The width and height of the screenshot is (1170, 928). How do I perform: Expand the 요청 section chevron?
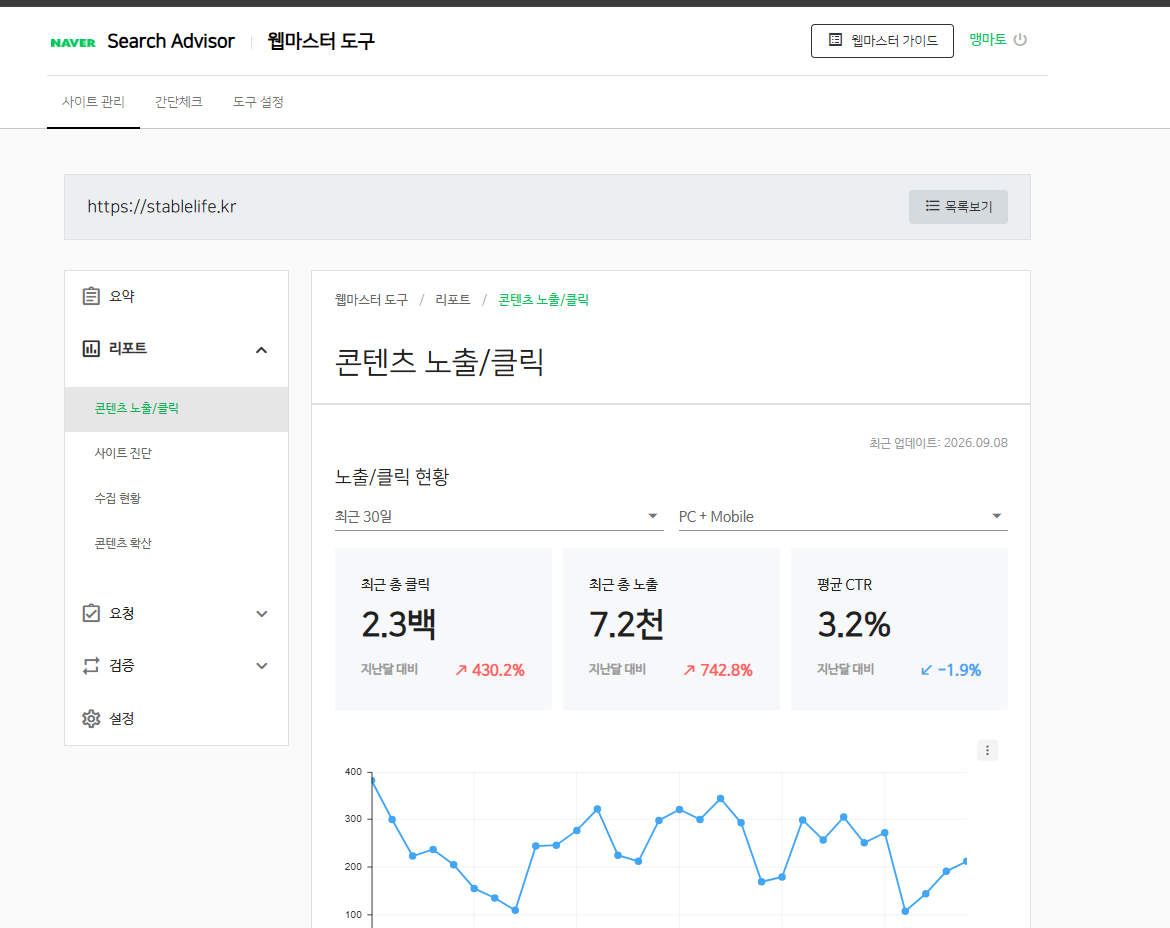[262, 614]
